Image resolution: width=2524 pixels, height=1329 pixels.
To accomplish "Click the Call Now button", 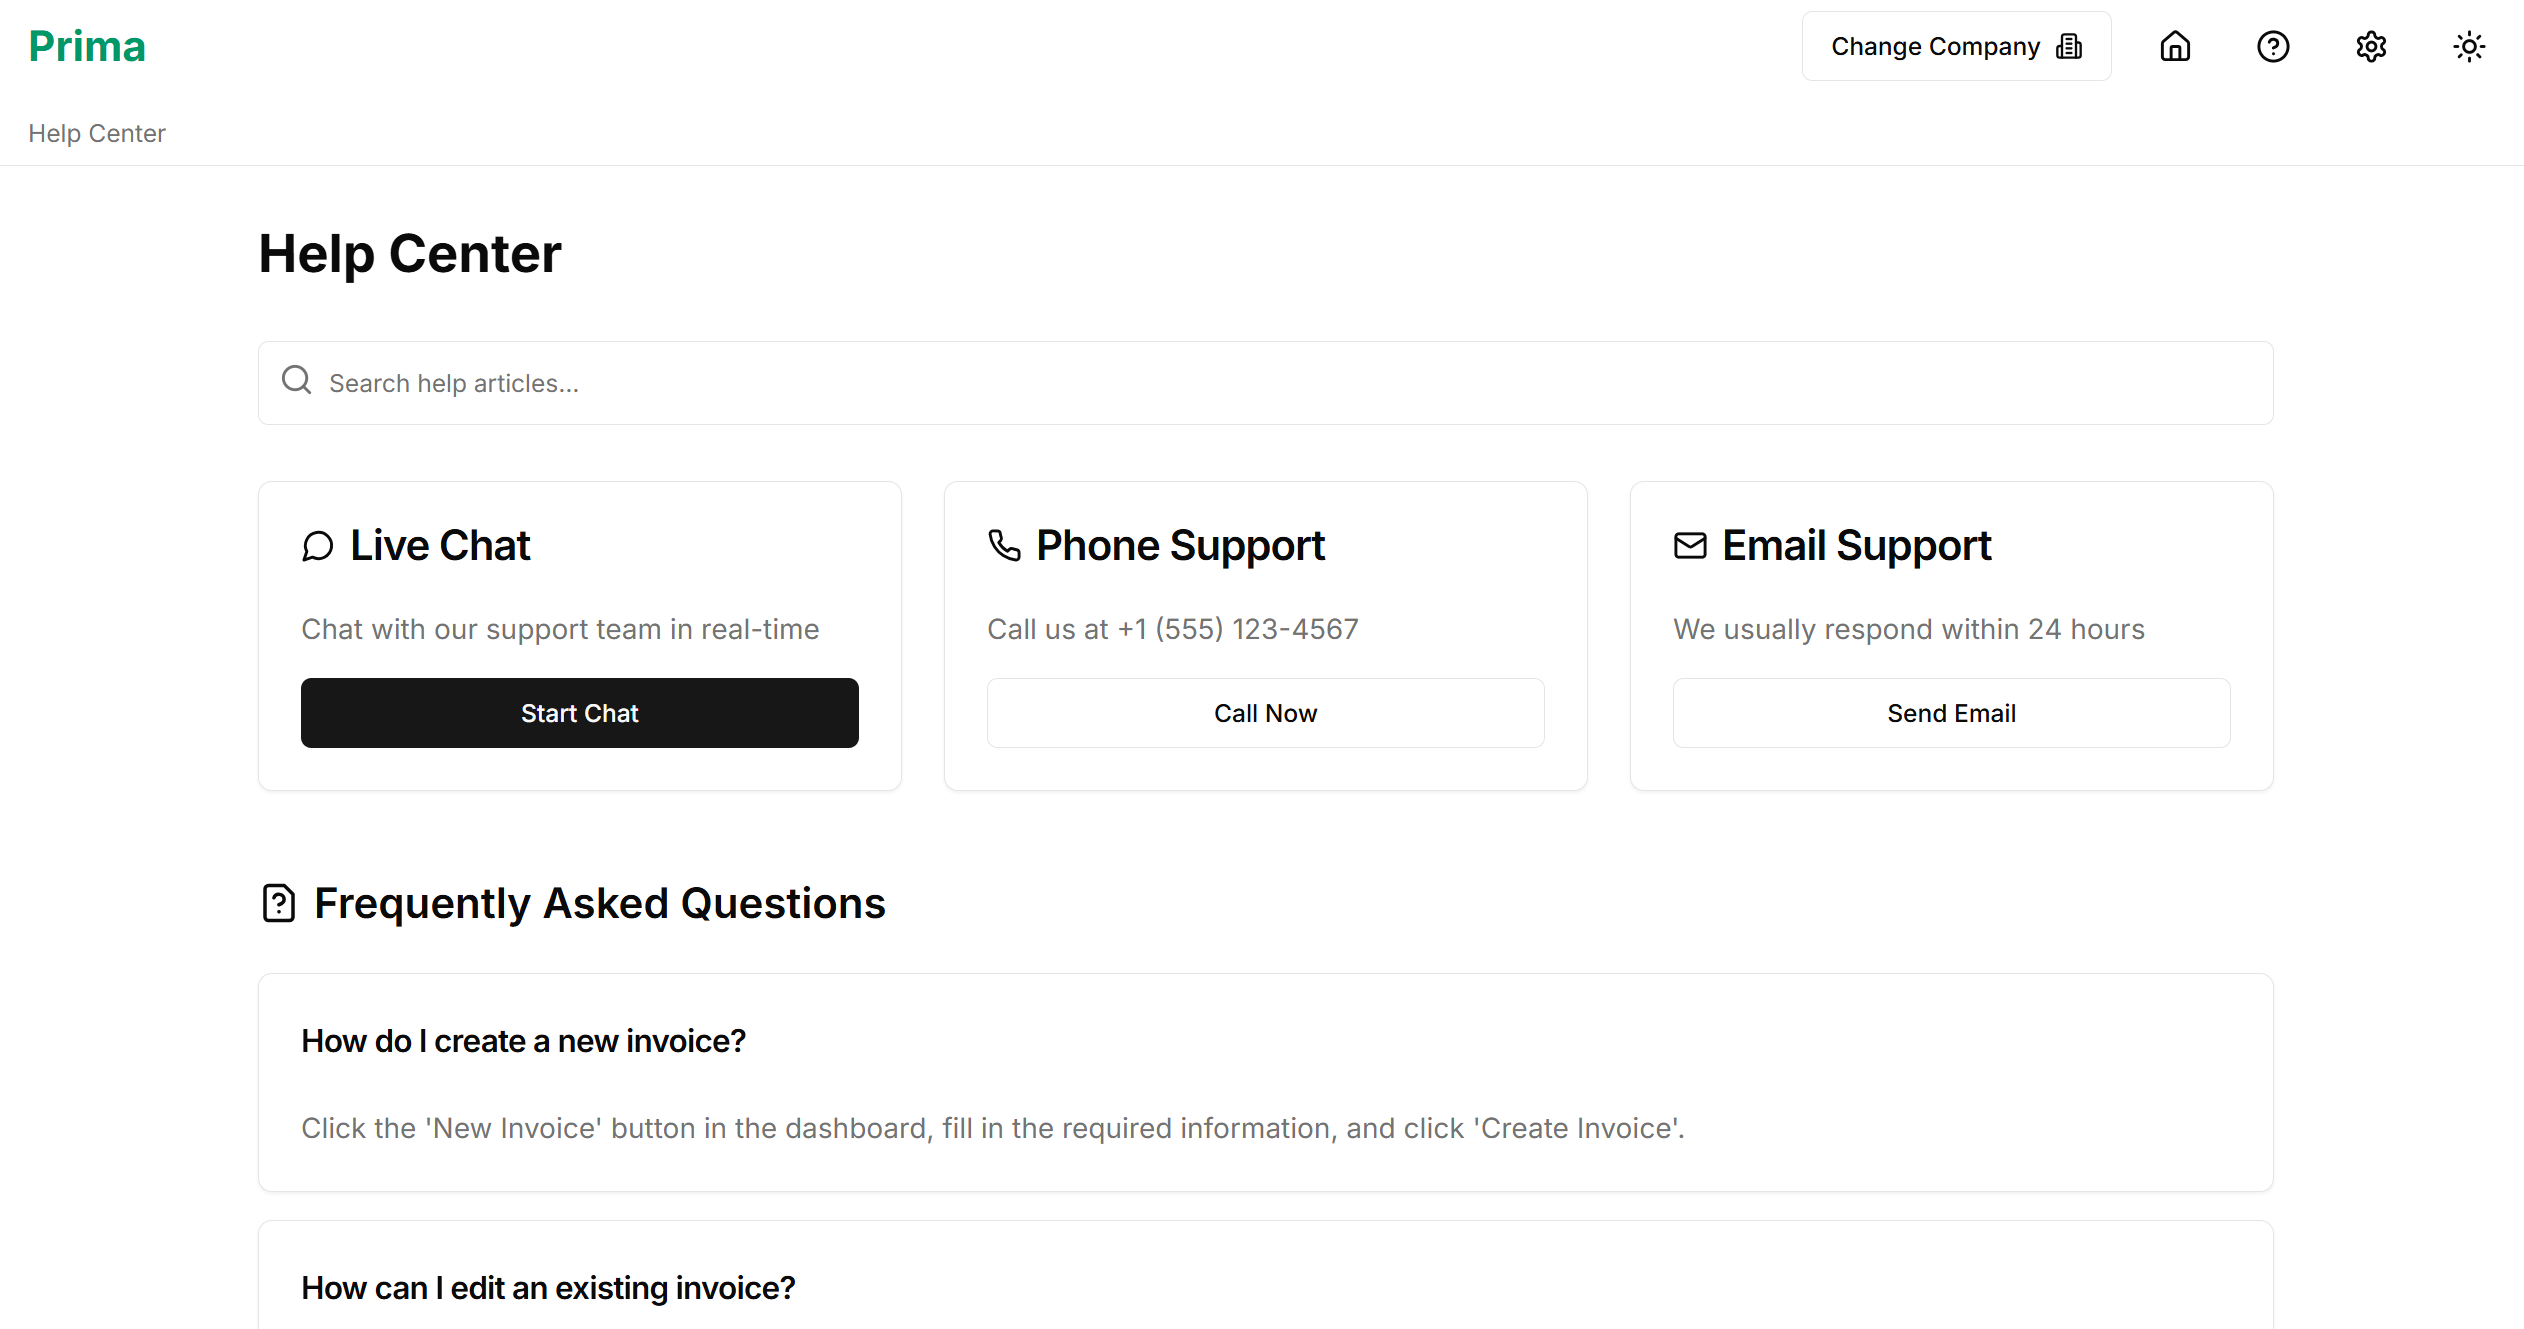I will 1265,713.
